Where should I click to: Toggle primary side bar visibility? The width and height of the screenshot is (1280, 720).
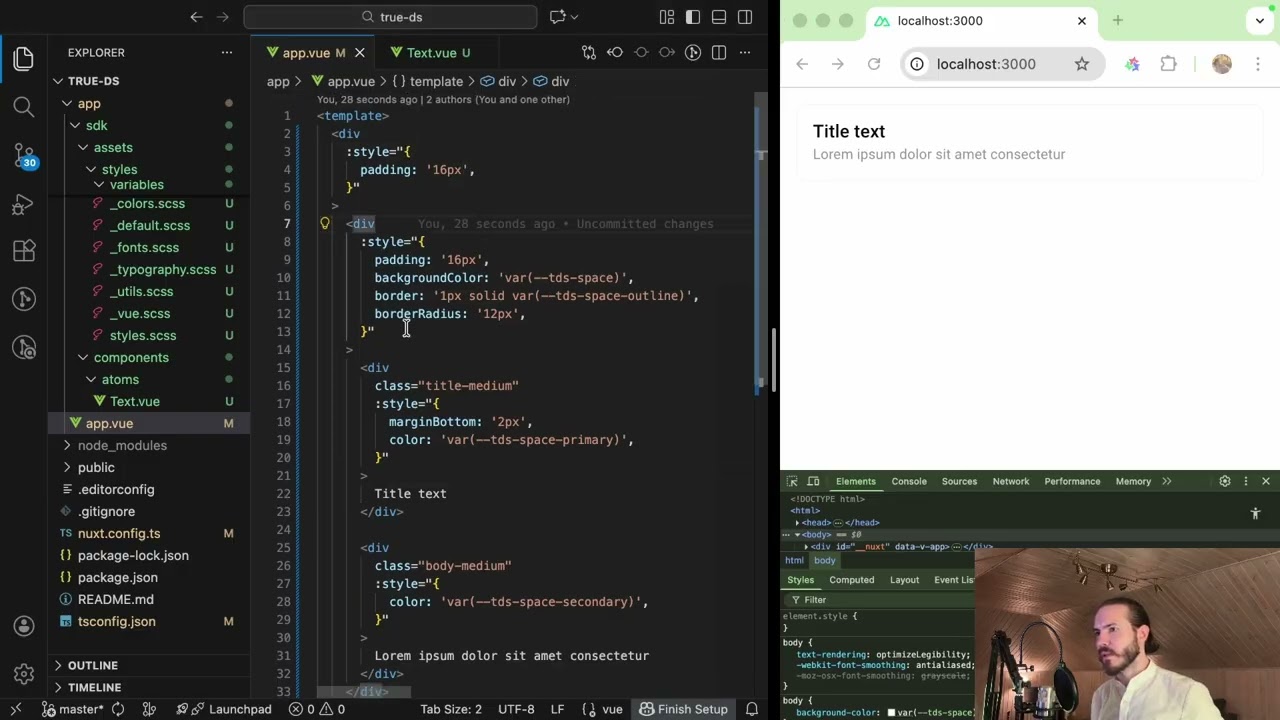tap(693, 17)
